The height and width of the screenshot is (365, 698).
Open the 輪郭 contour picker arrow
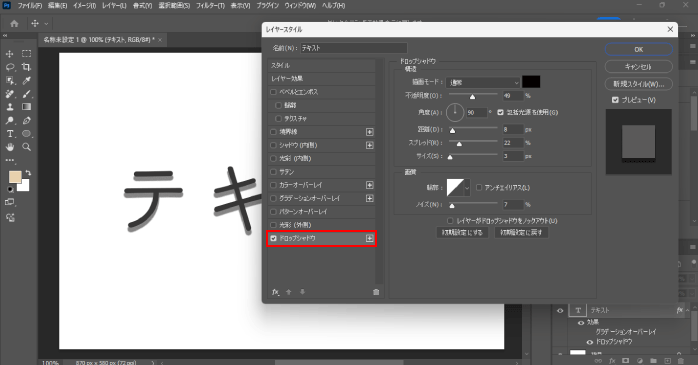point(467,188)
